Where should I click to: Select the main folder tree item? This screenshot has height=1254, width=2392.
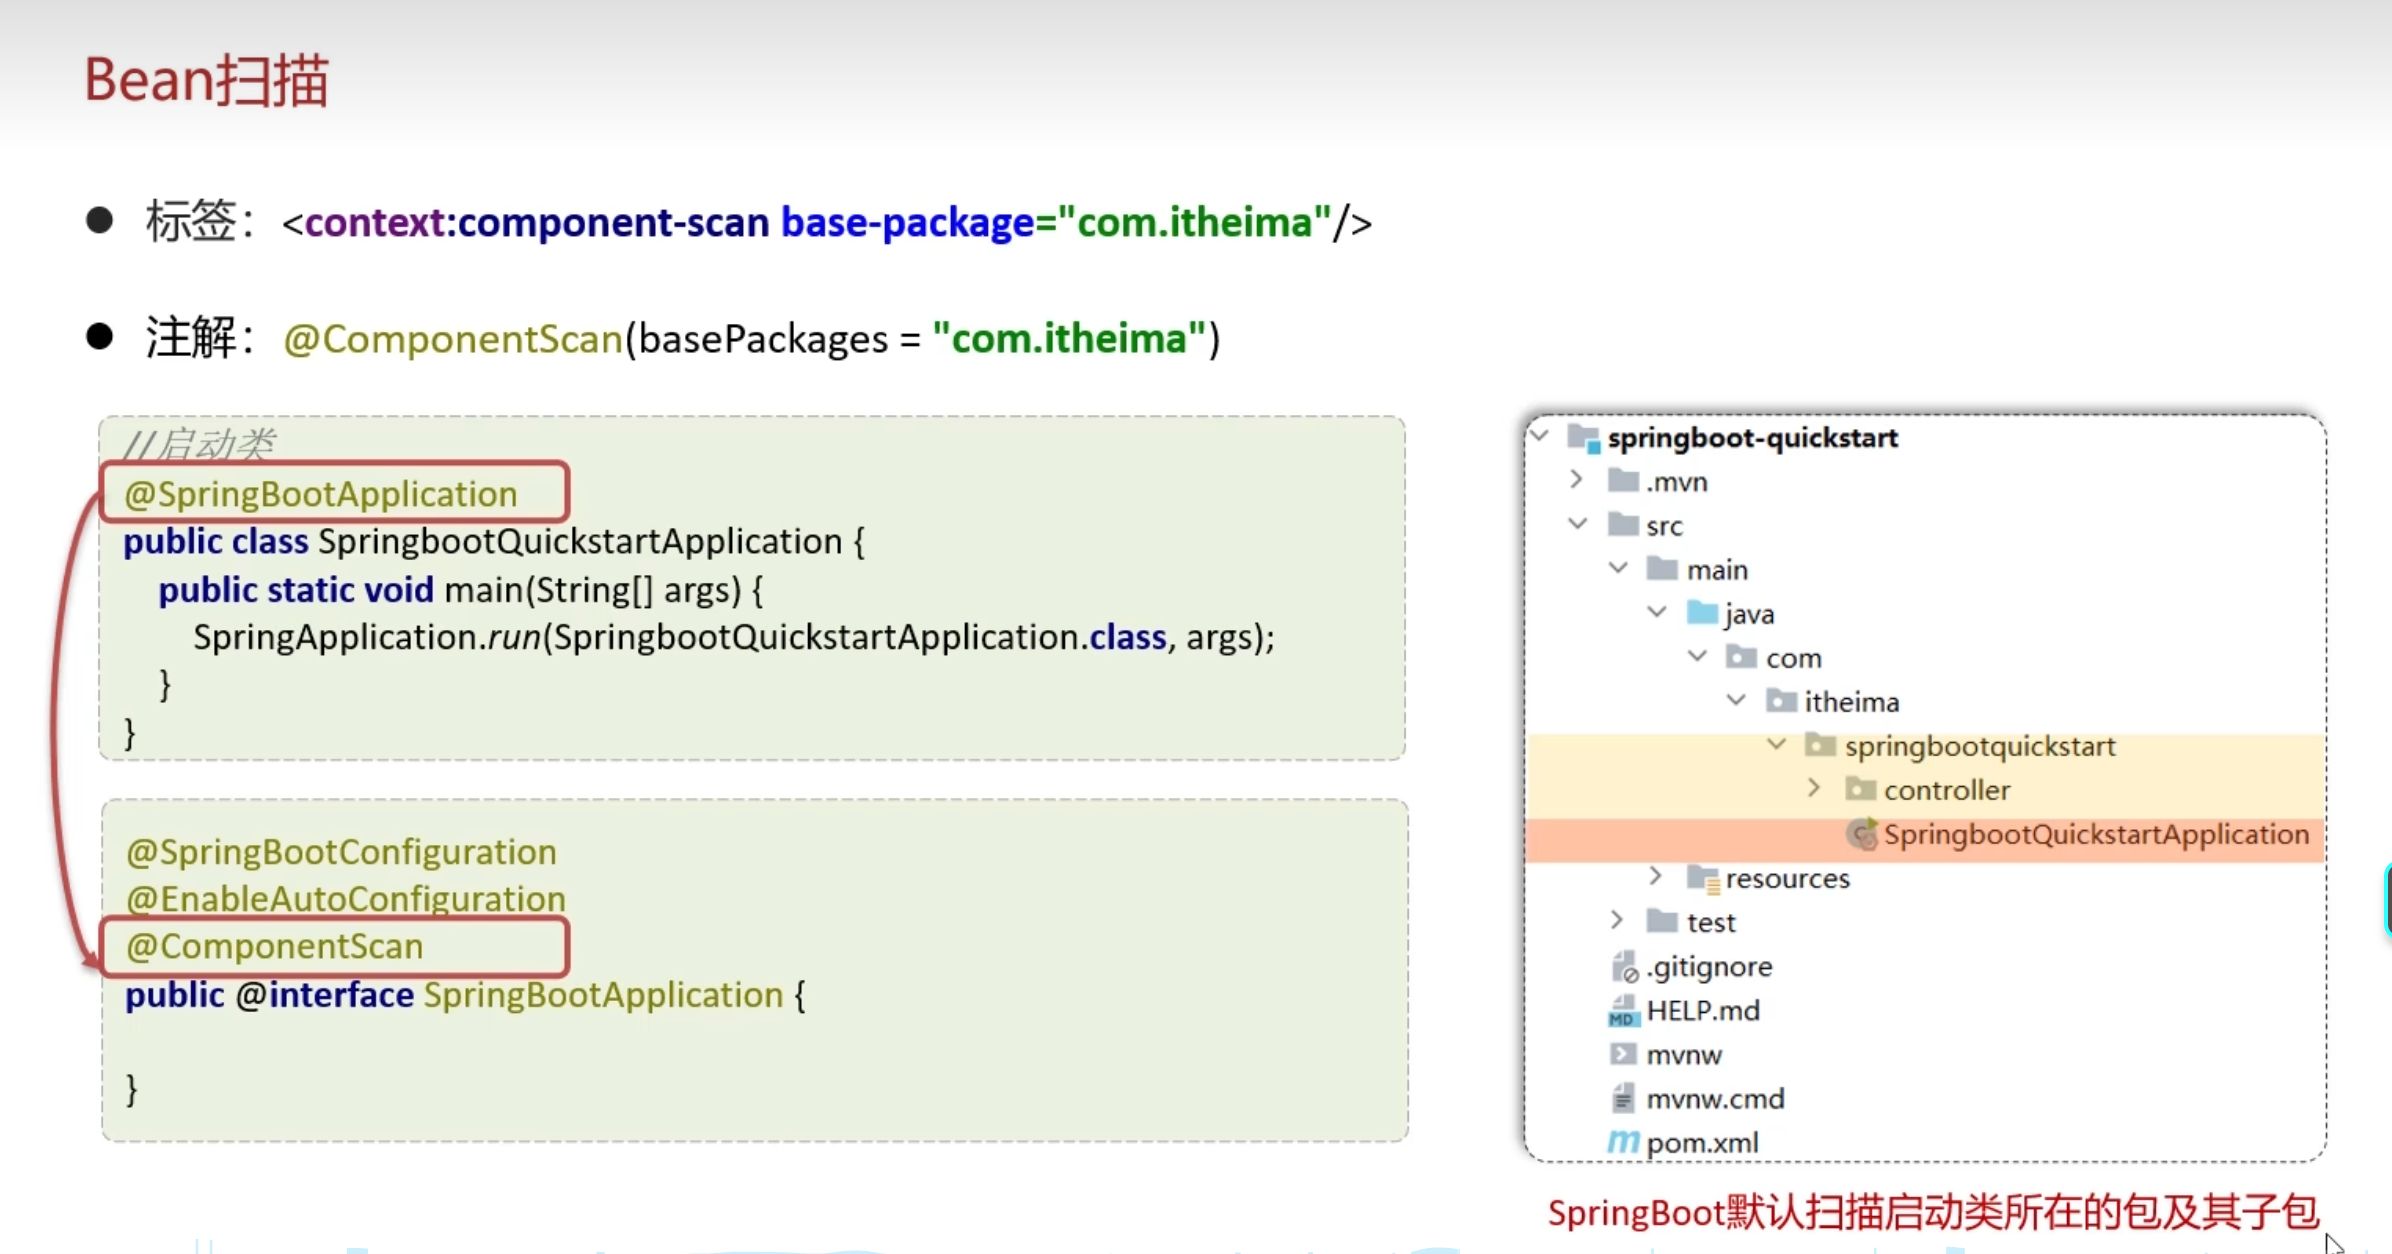1716,570
